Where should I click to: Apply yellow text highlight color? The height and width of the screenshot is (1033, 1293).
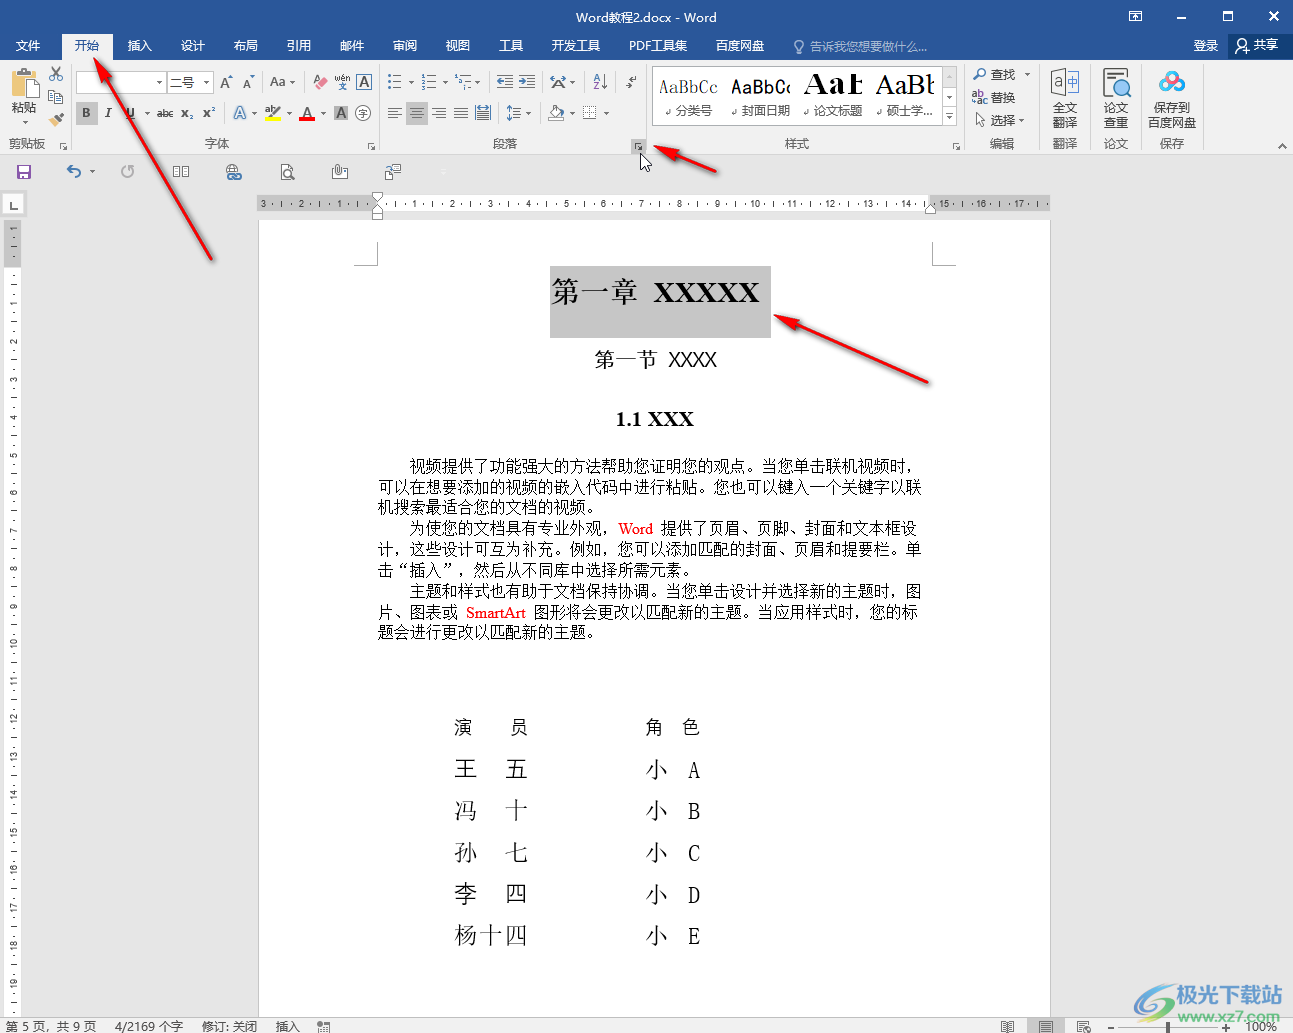[273, 113]
